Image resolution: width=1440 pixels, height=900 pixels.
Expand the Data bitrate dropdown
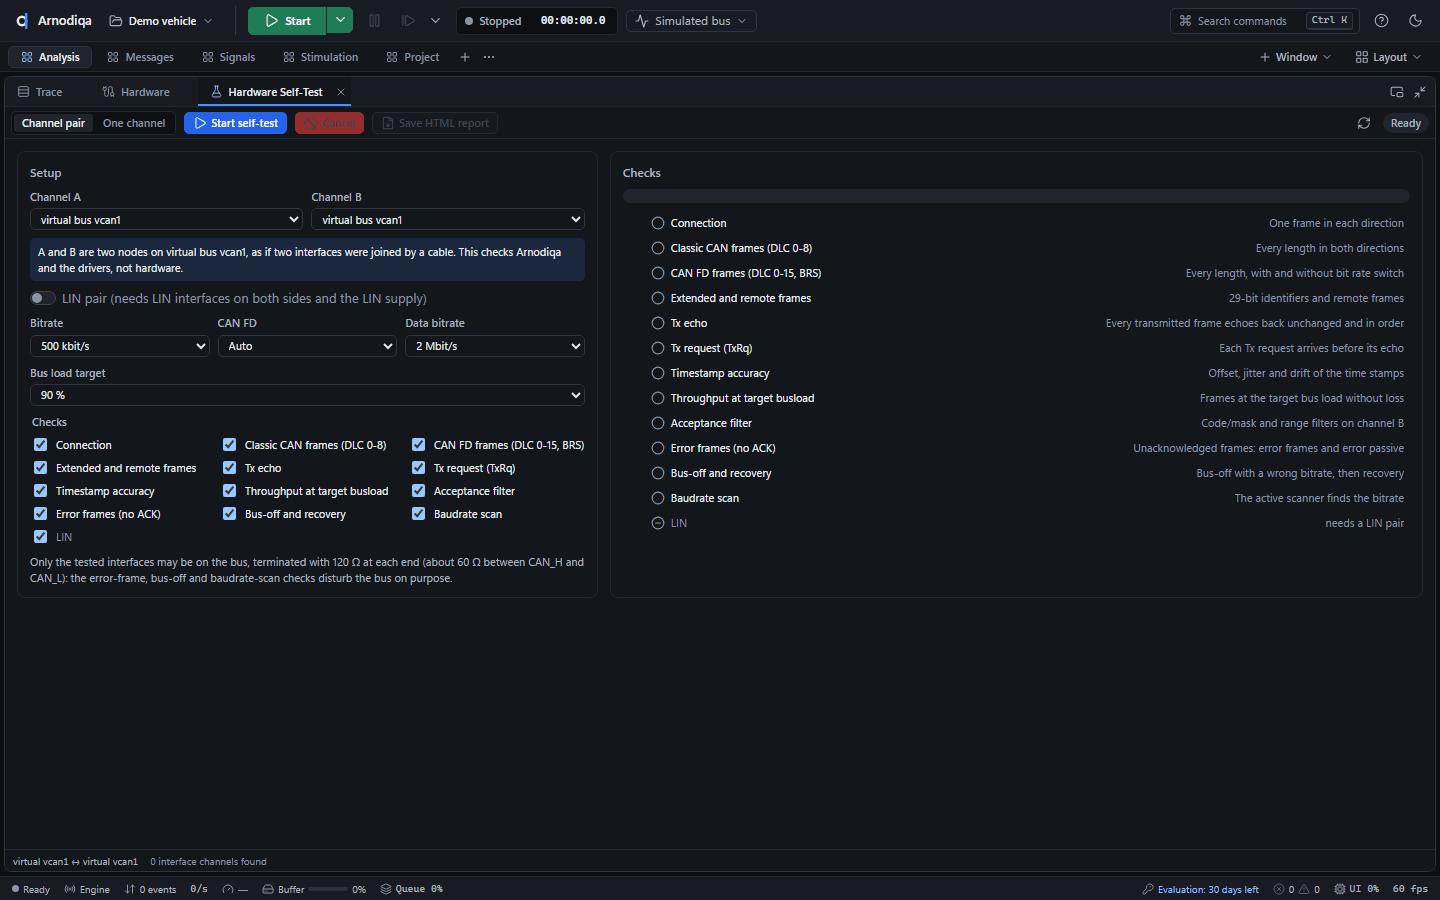(x=495, y=346)
